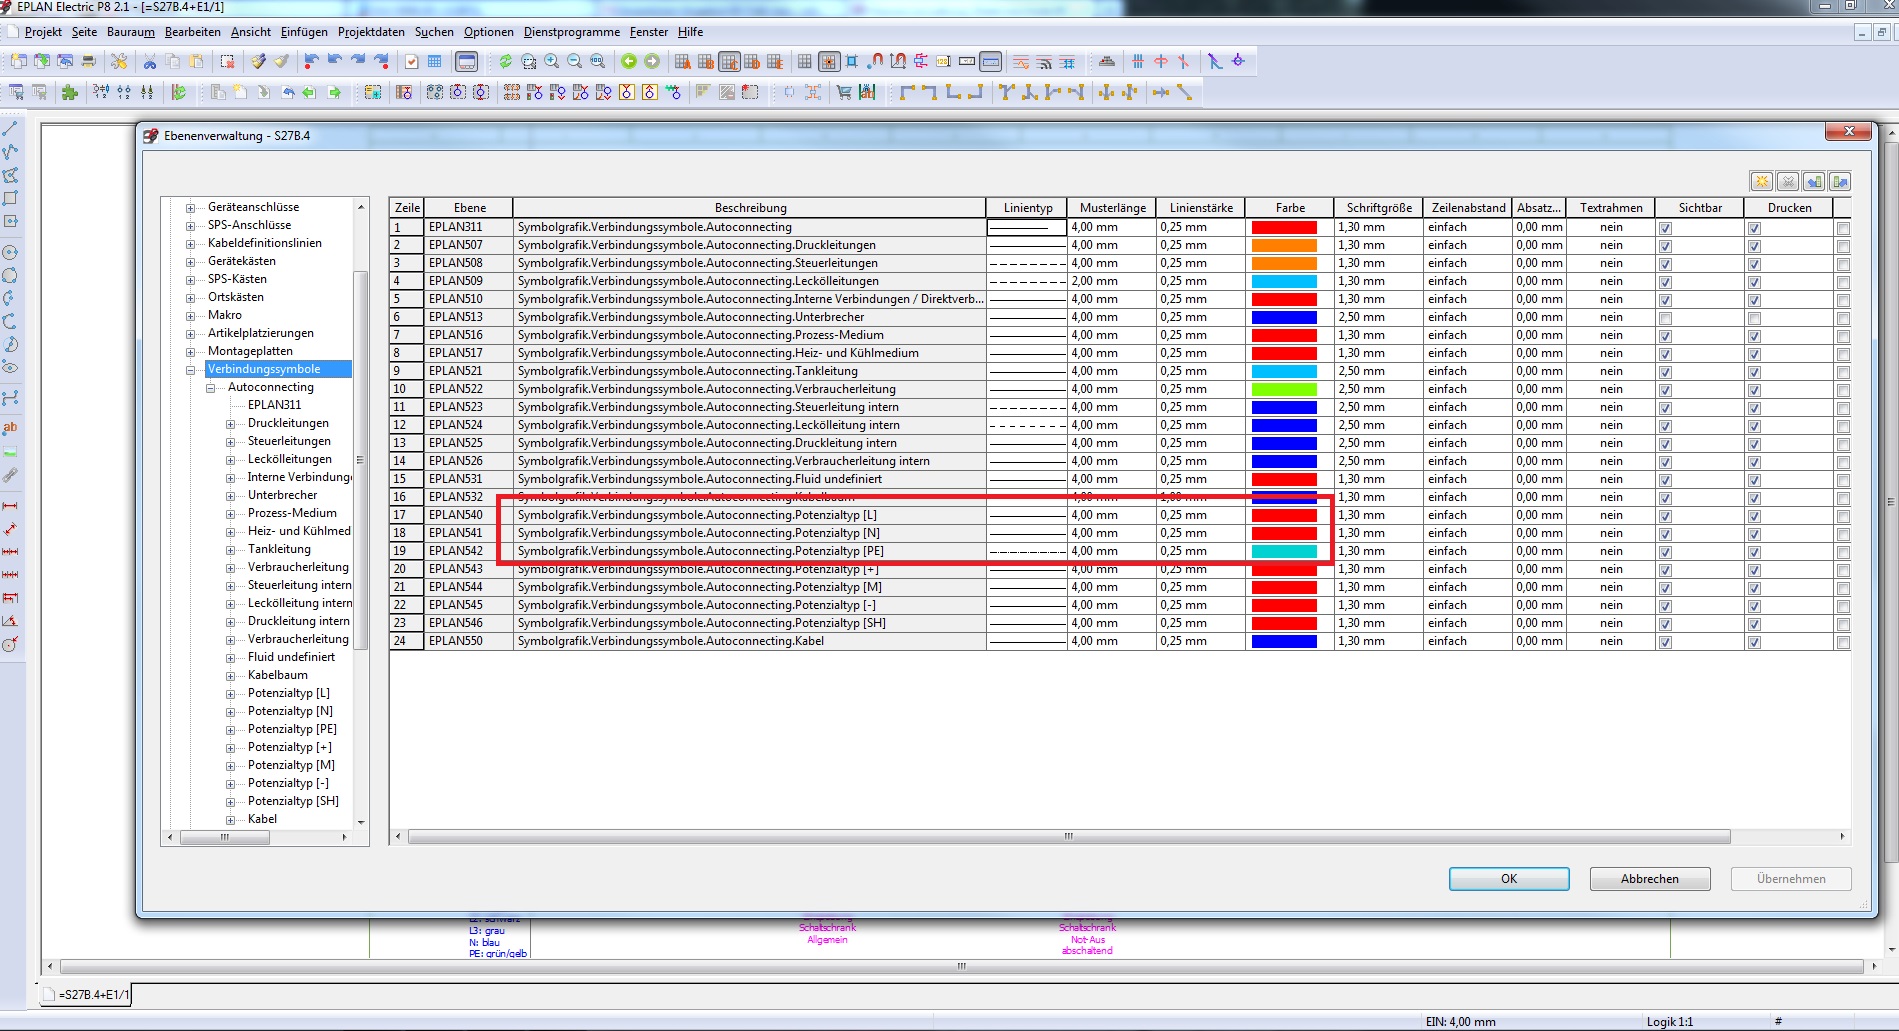This screenshot has height=1031, width=1899.
Task: Open the Einfügen menu
Action: (x=304, y=32)
